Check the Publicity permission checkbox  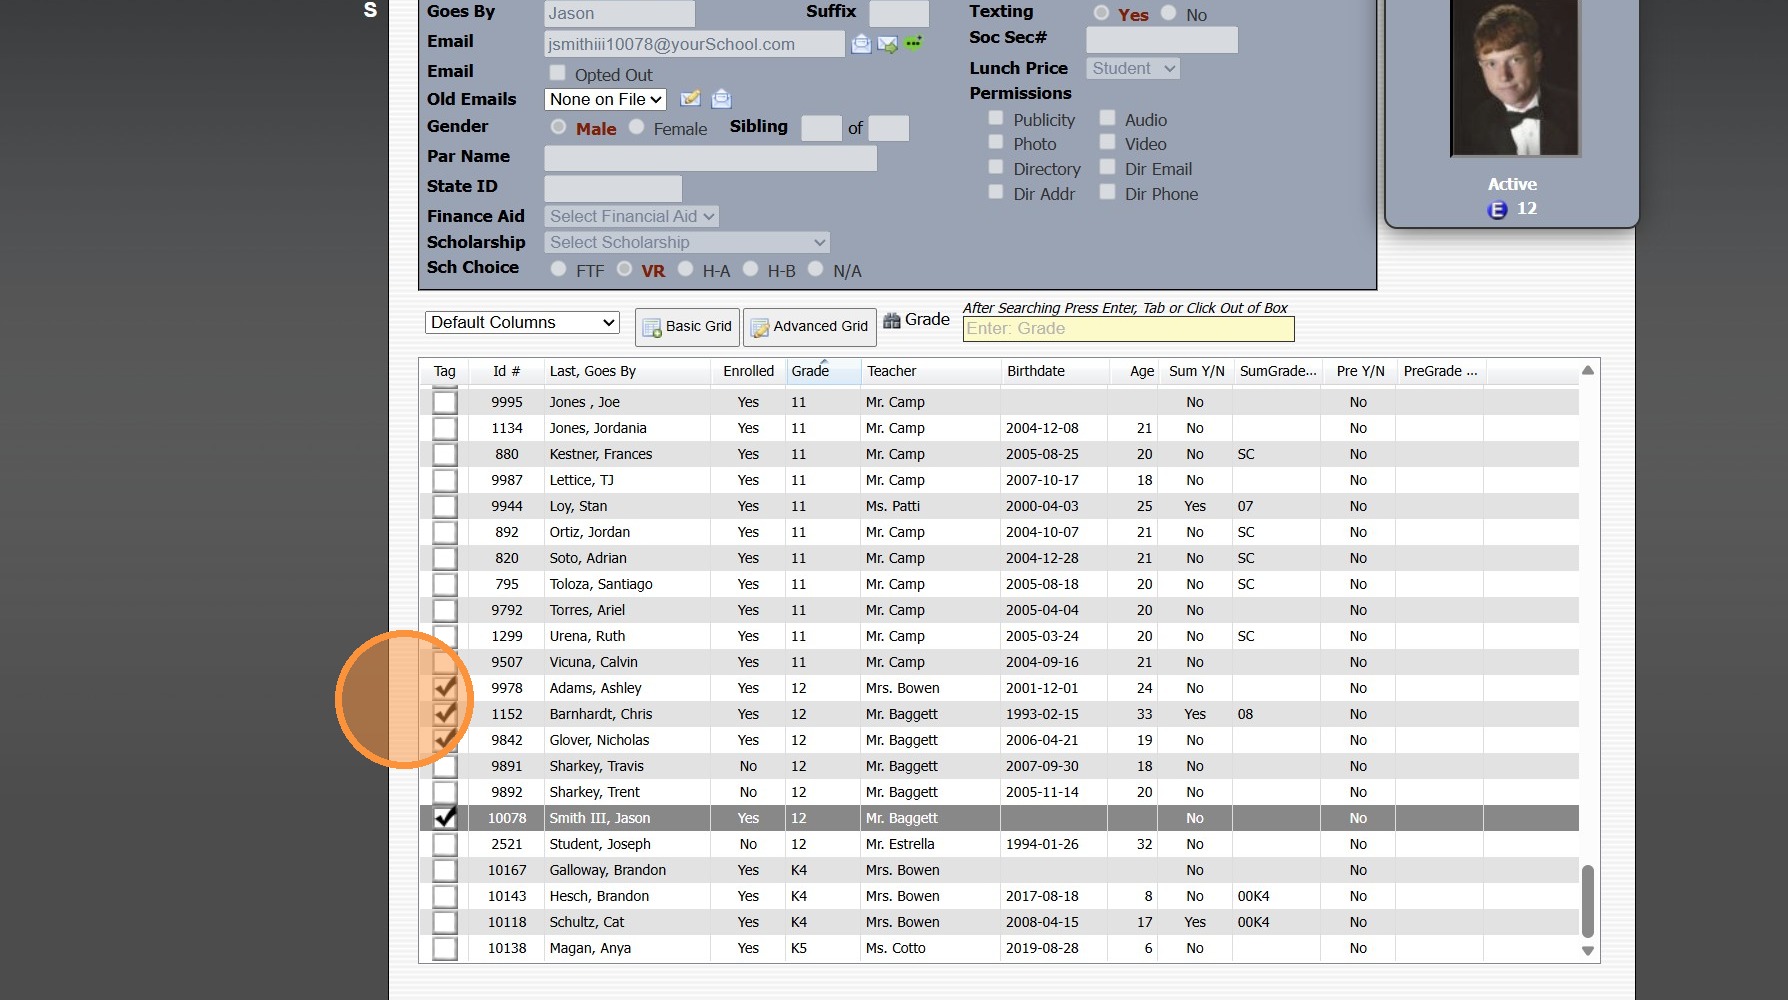(996, 118)
